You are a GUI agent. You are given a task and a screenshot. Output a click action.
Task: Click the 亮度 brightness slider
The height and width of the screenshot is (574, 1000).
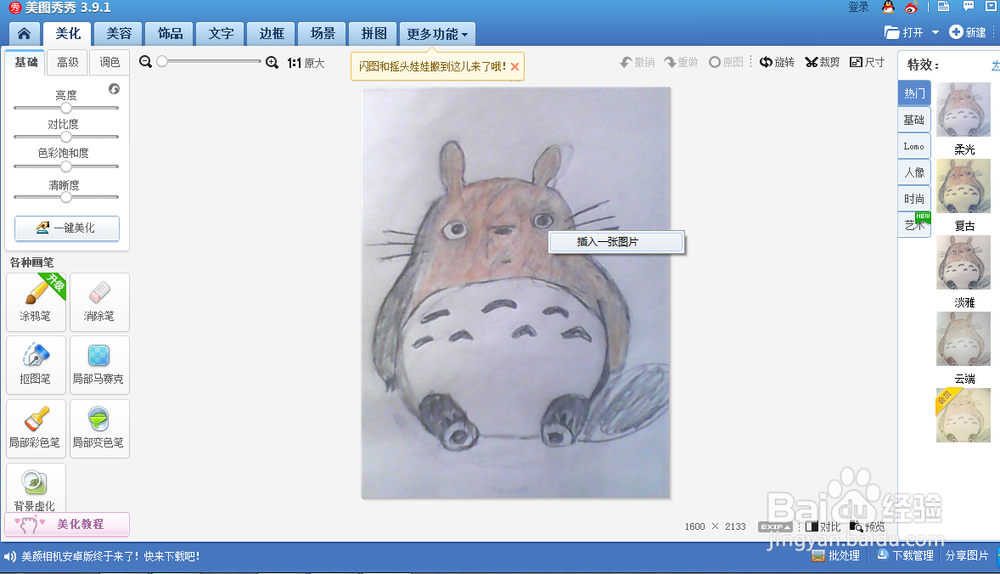[66, 108]
